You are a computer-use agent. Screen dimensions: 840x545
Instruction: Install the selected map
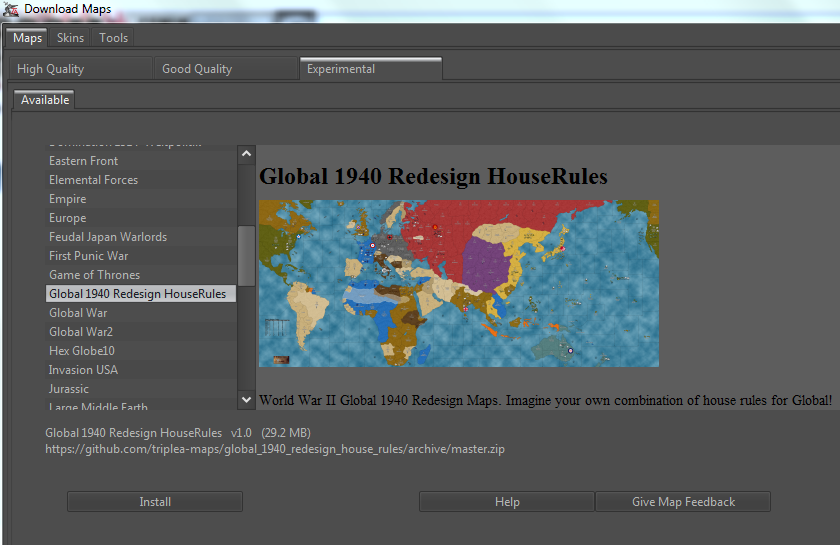pyautogui.click(x=155, y=502)
